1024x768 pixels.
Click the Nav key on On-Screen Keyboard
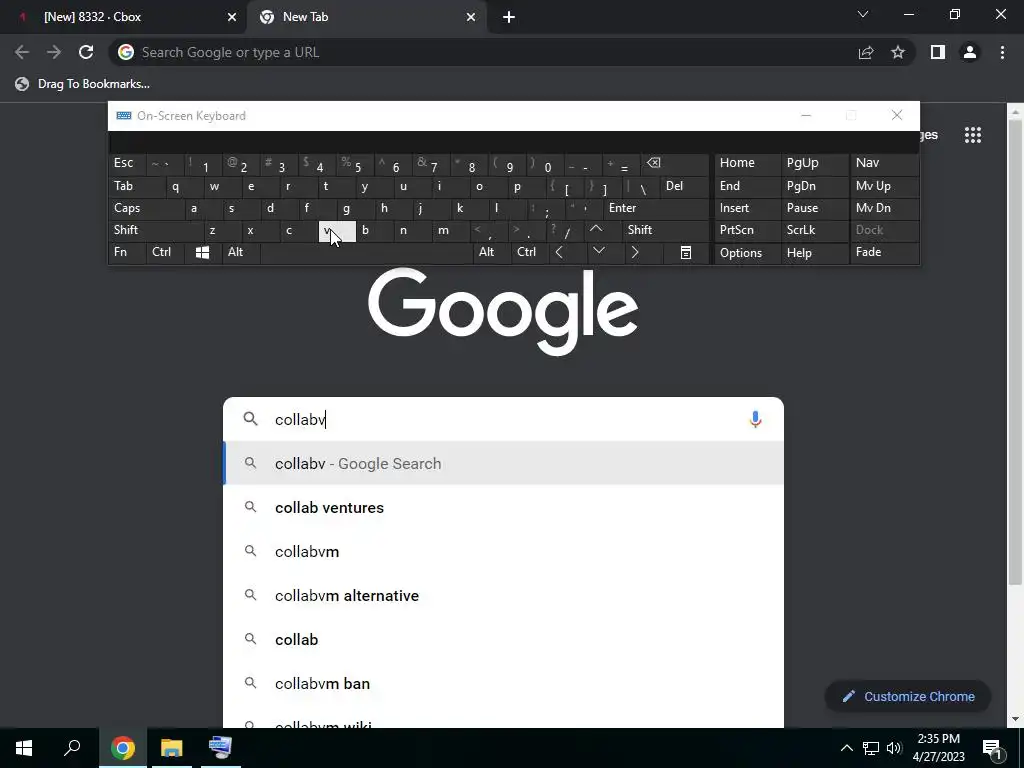coord(884,163)
